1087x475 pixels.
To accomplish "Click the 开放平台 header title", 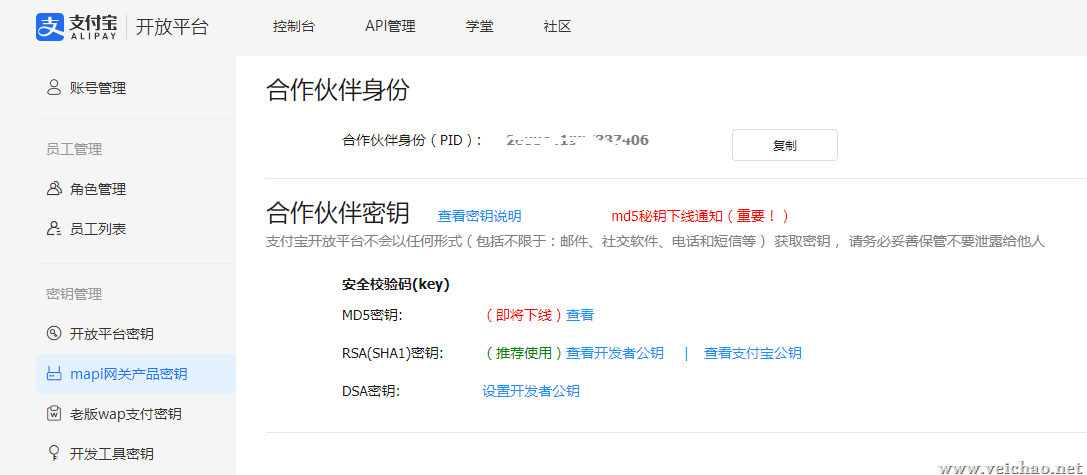I will pyautogui.click(x=172, y=27).
